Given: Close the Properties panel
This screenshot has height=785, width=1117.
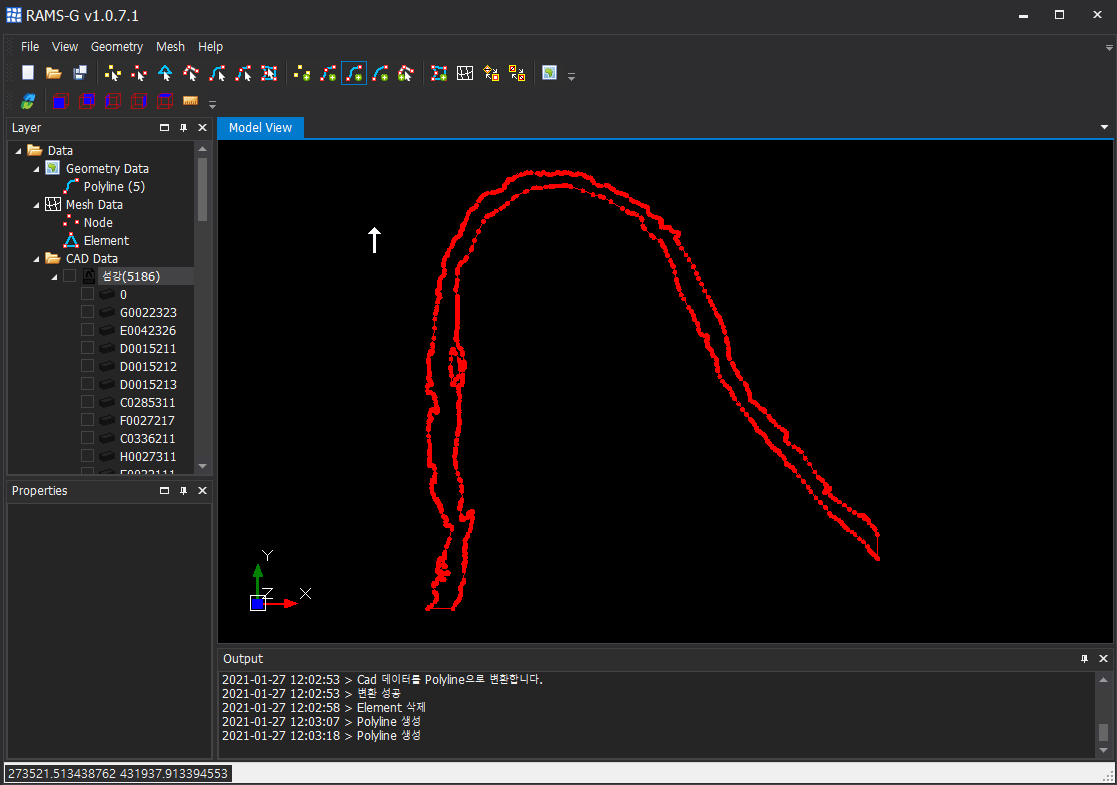Looking at the screenshot, I should tap(202, 491).
